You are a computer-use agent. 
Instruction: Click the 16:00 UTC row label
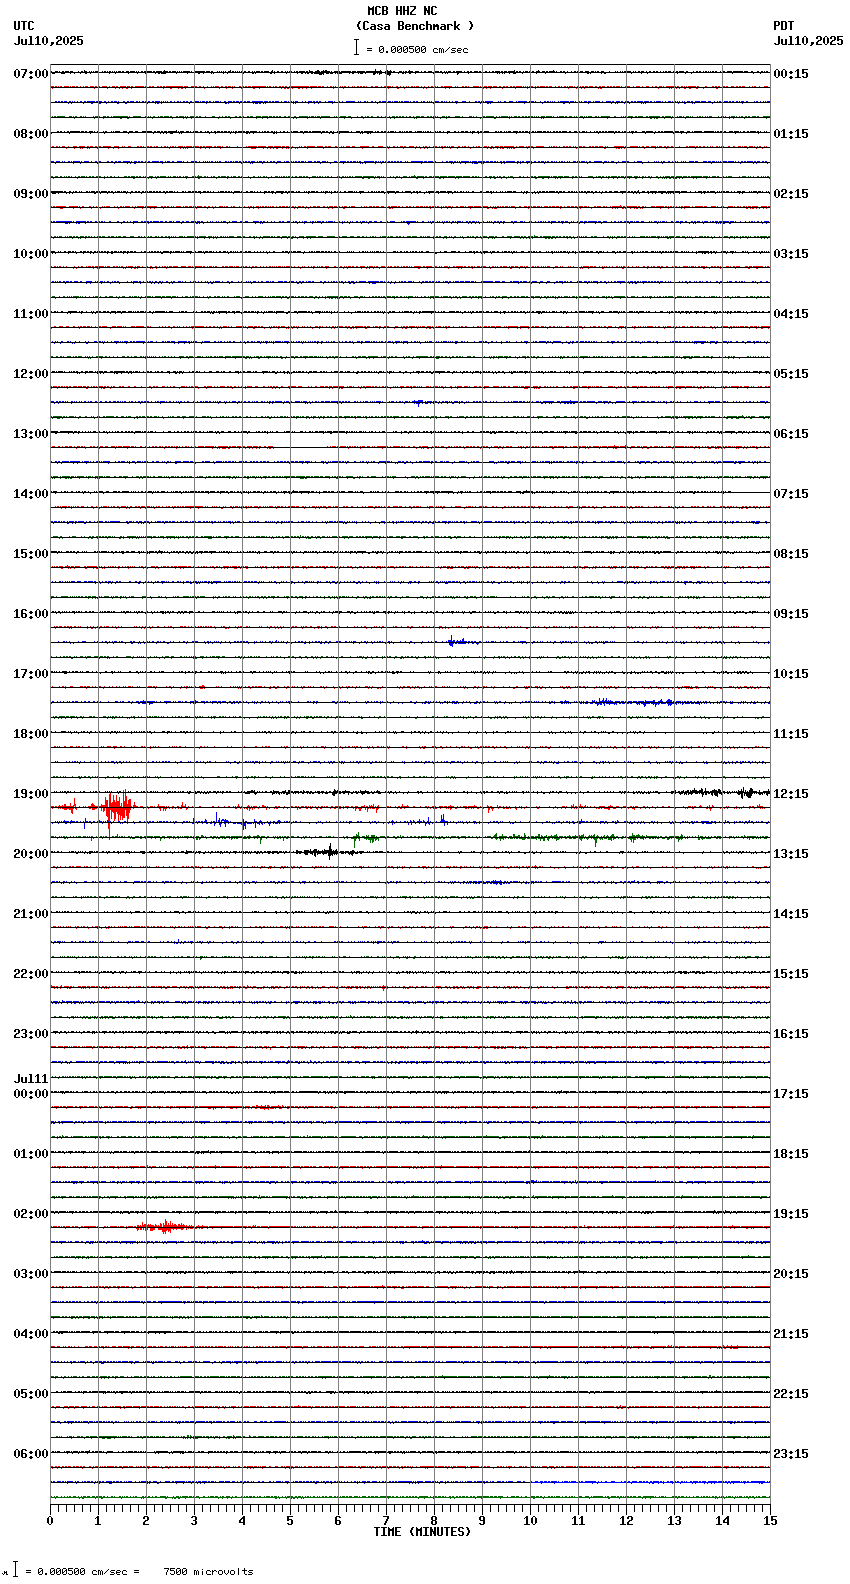pyautogui.click(x=31, y=614)
